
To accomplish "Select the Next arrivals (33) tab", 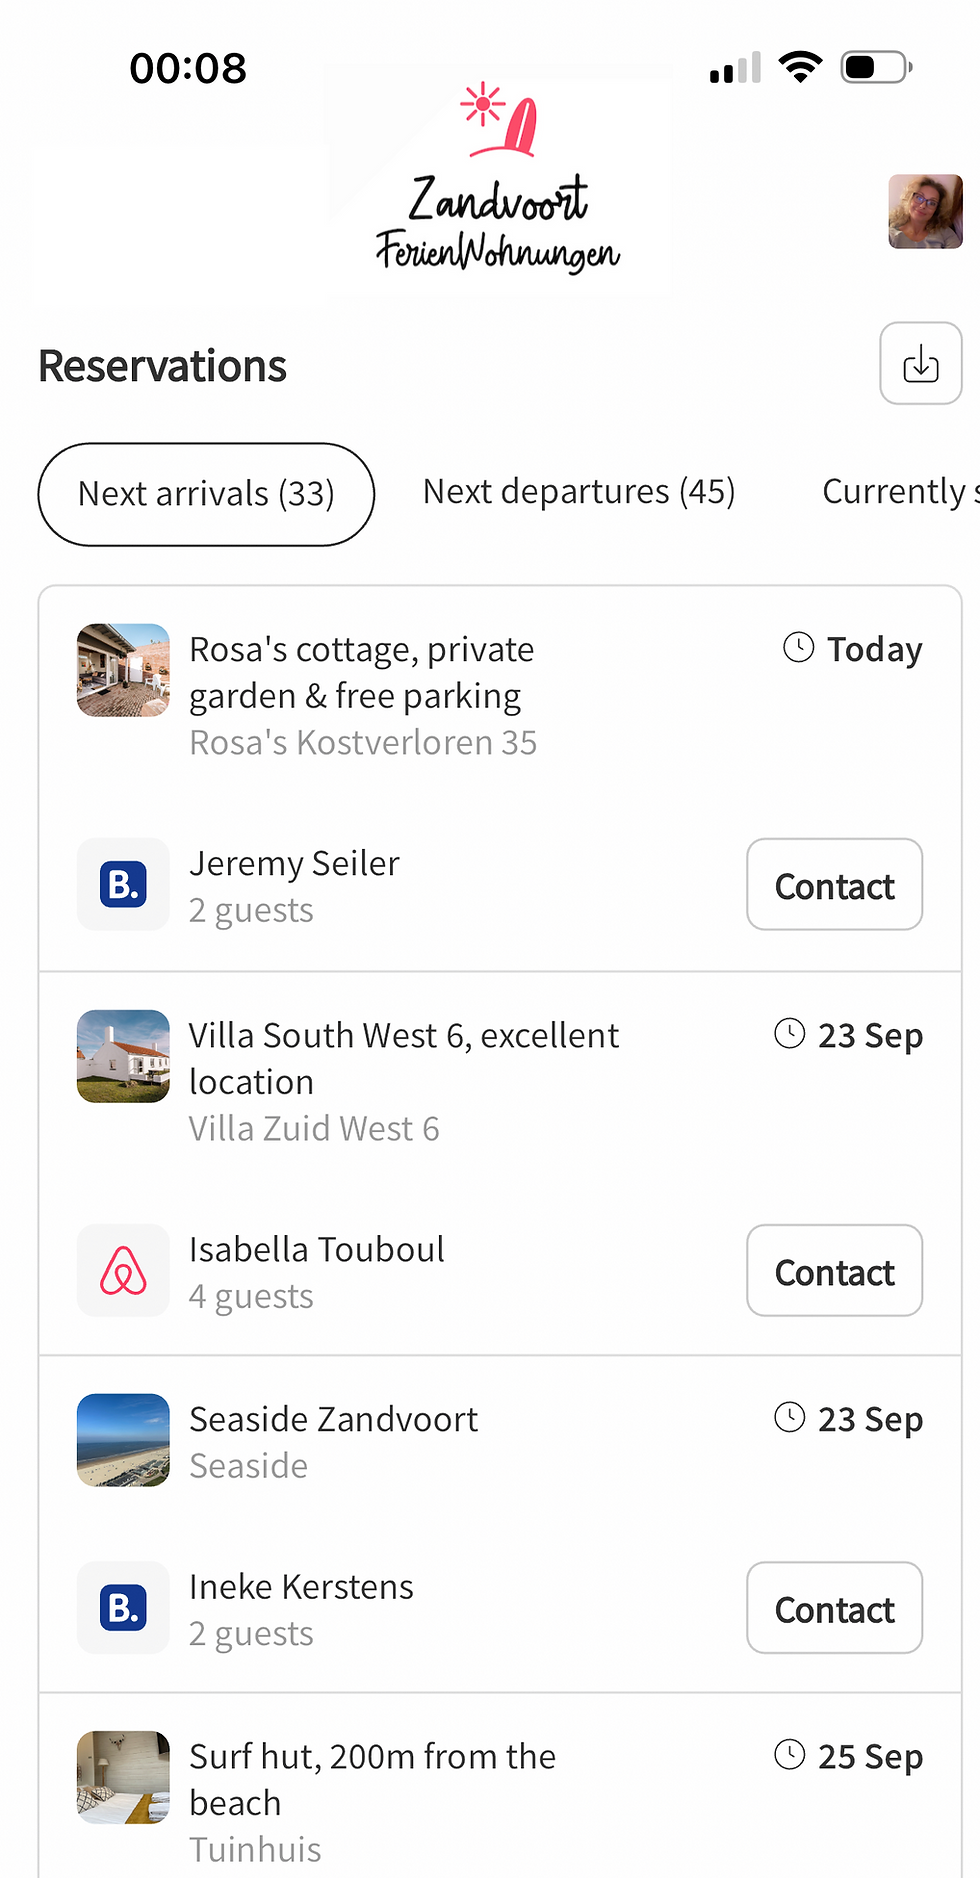I will pyautogui.click(x=206, y=494).
